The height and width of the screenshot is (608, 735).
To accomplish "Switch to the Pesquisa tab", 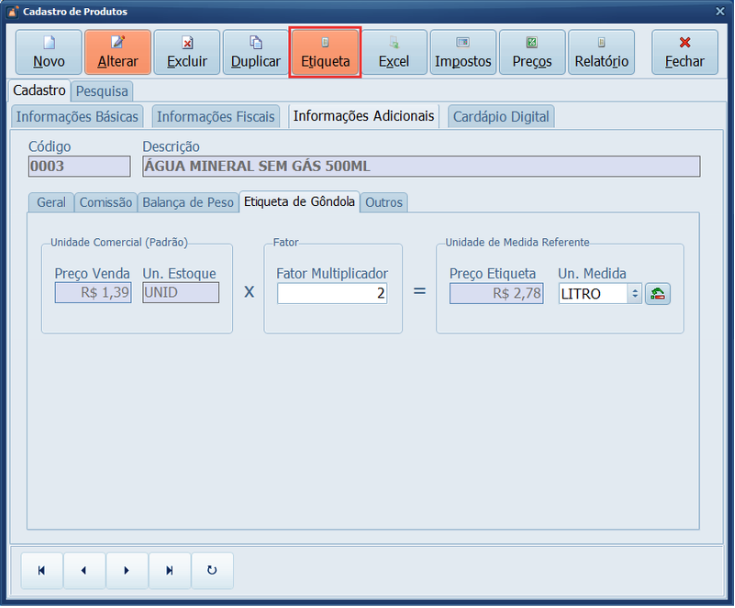I will [102, 91].
